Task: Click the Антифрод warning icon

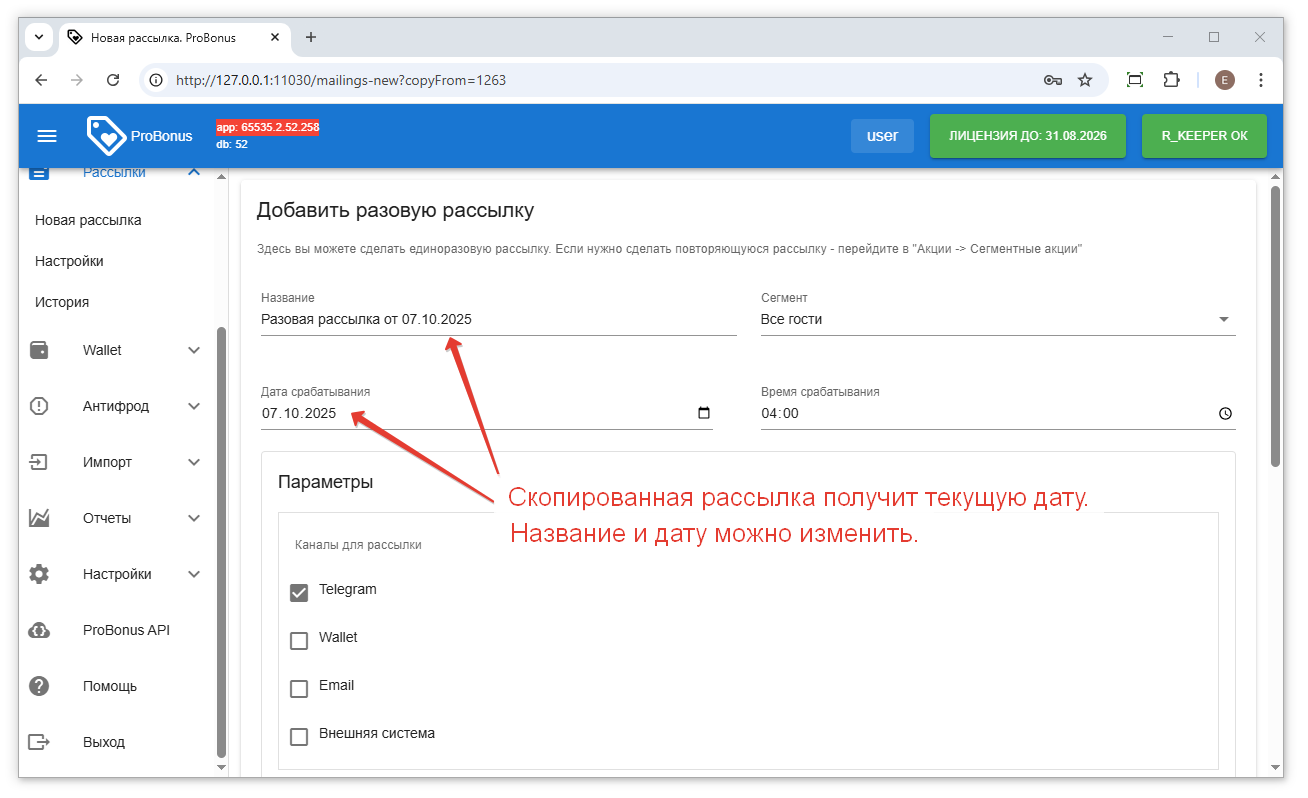Action: [x=40, y=406]
